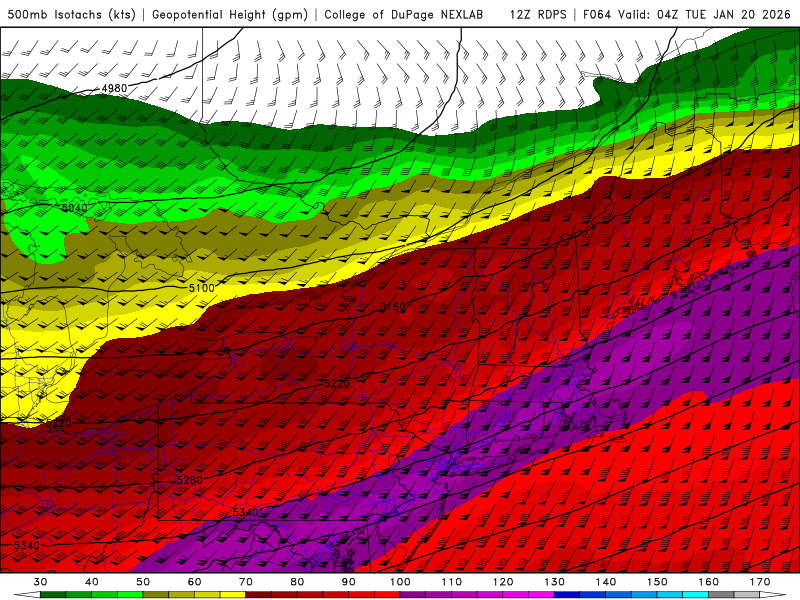This screenshot has height=600, width=800.
Task: Select the "Geopotential Height (gpm)" header label
Action: [230, 14]
